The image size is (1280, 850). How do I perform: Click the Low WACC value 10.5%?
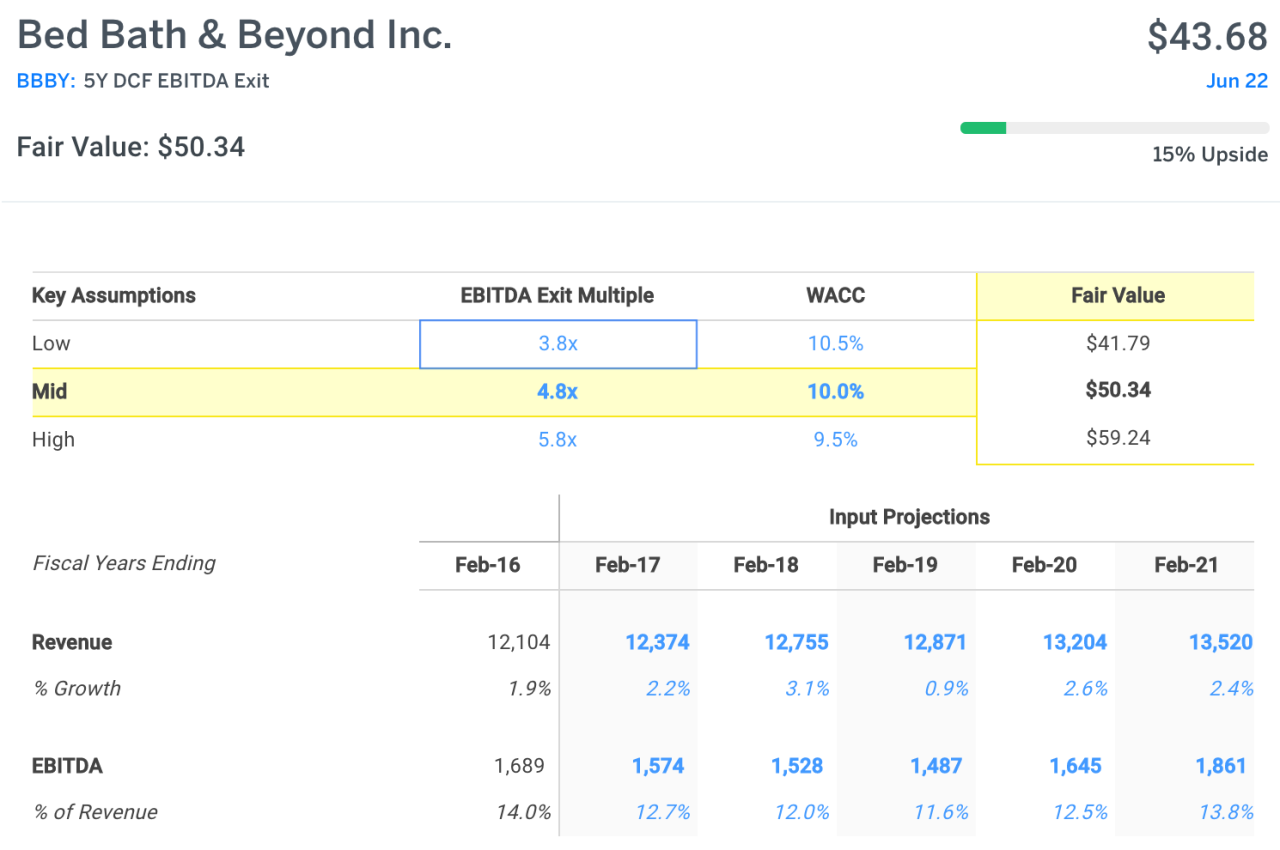click(836, 344)
